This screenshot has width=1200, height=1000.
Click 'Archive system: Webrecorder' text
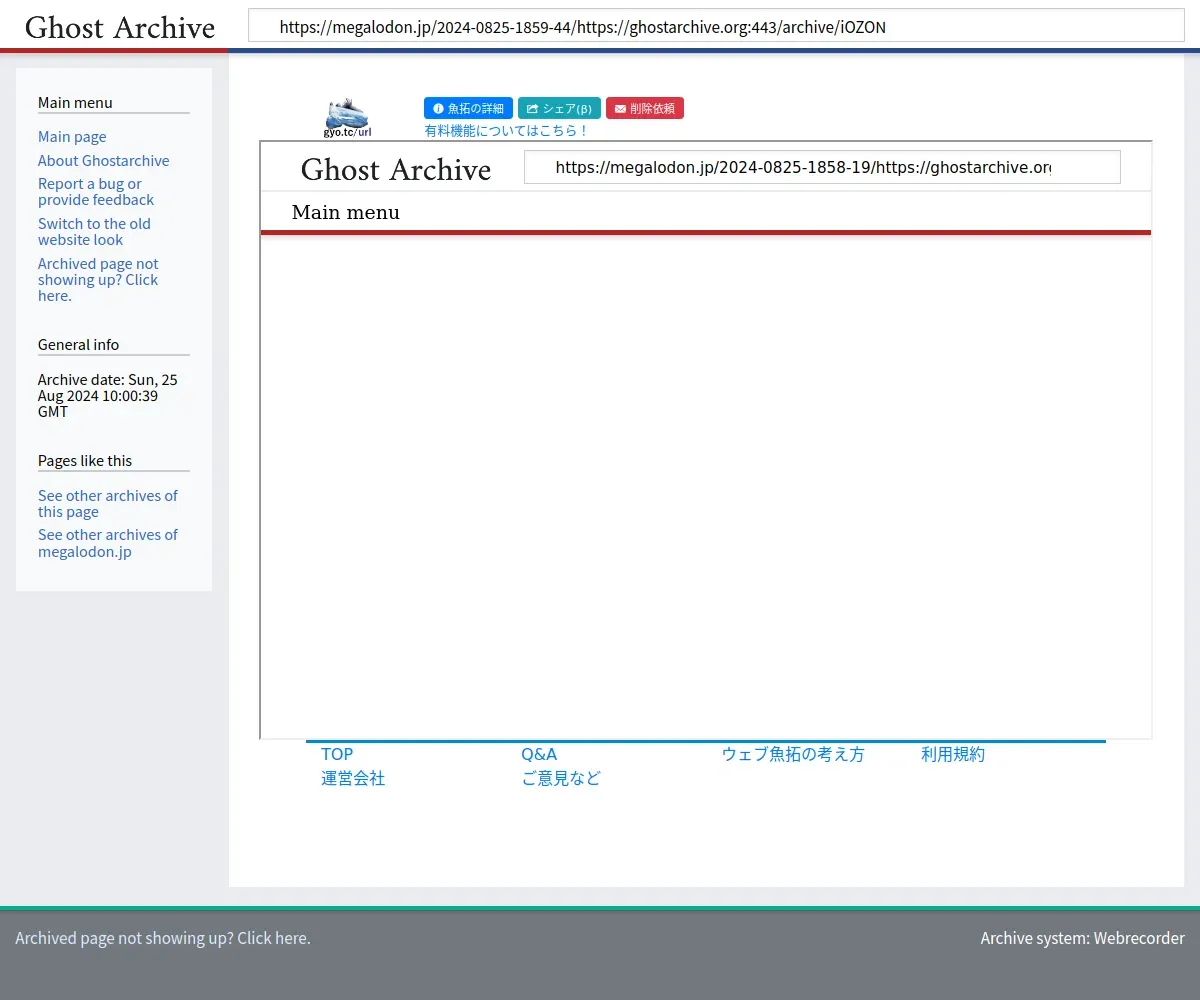1082,938
